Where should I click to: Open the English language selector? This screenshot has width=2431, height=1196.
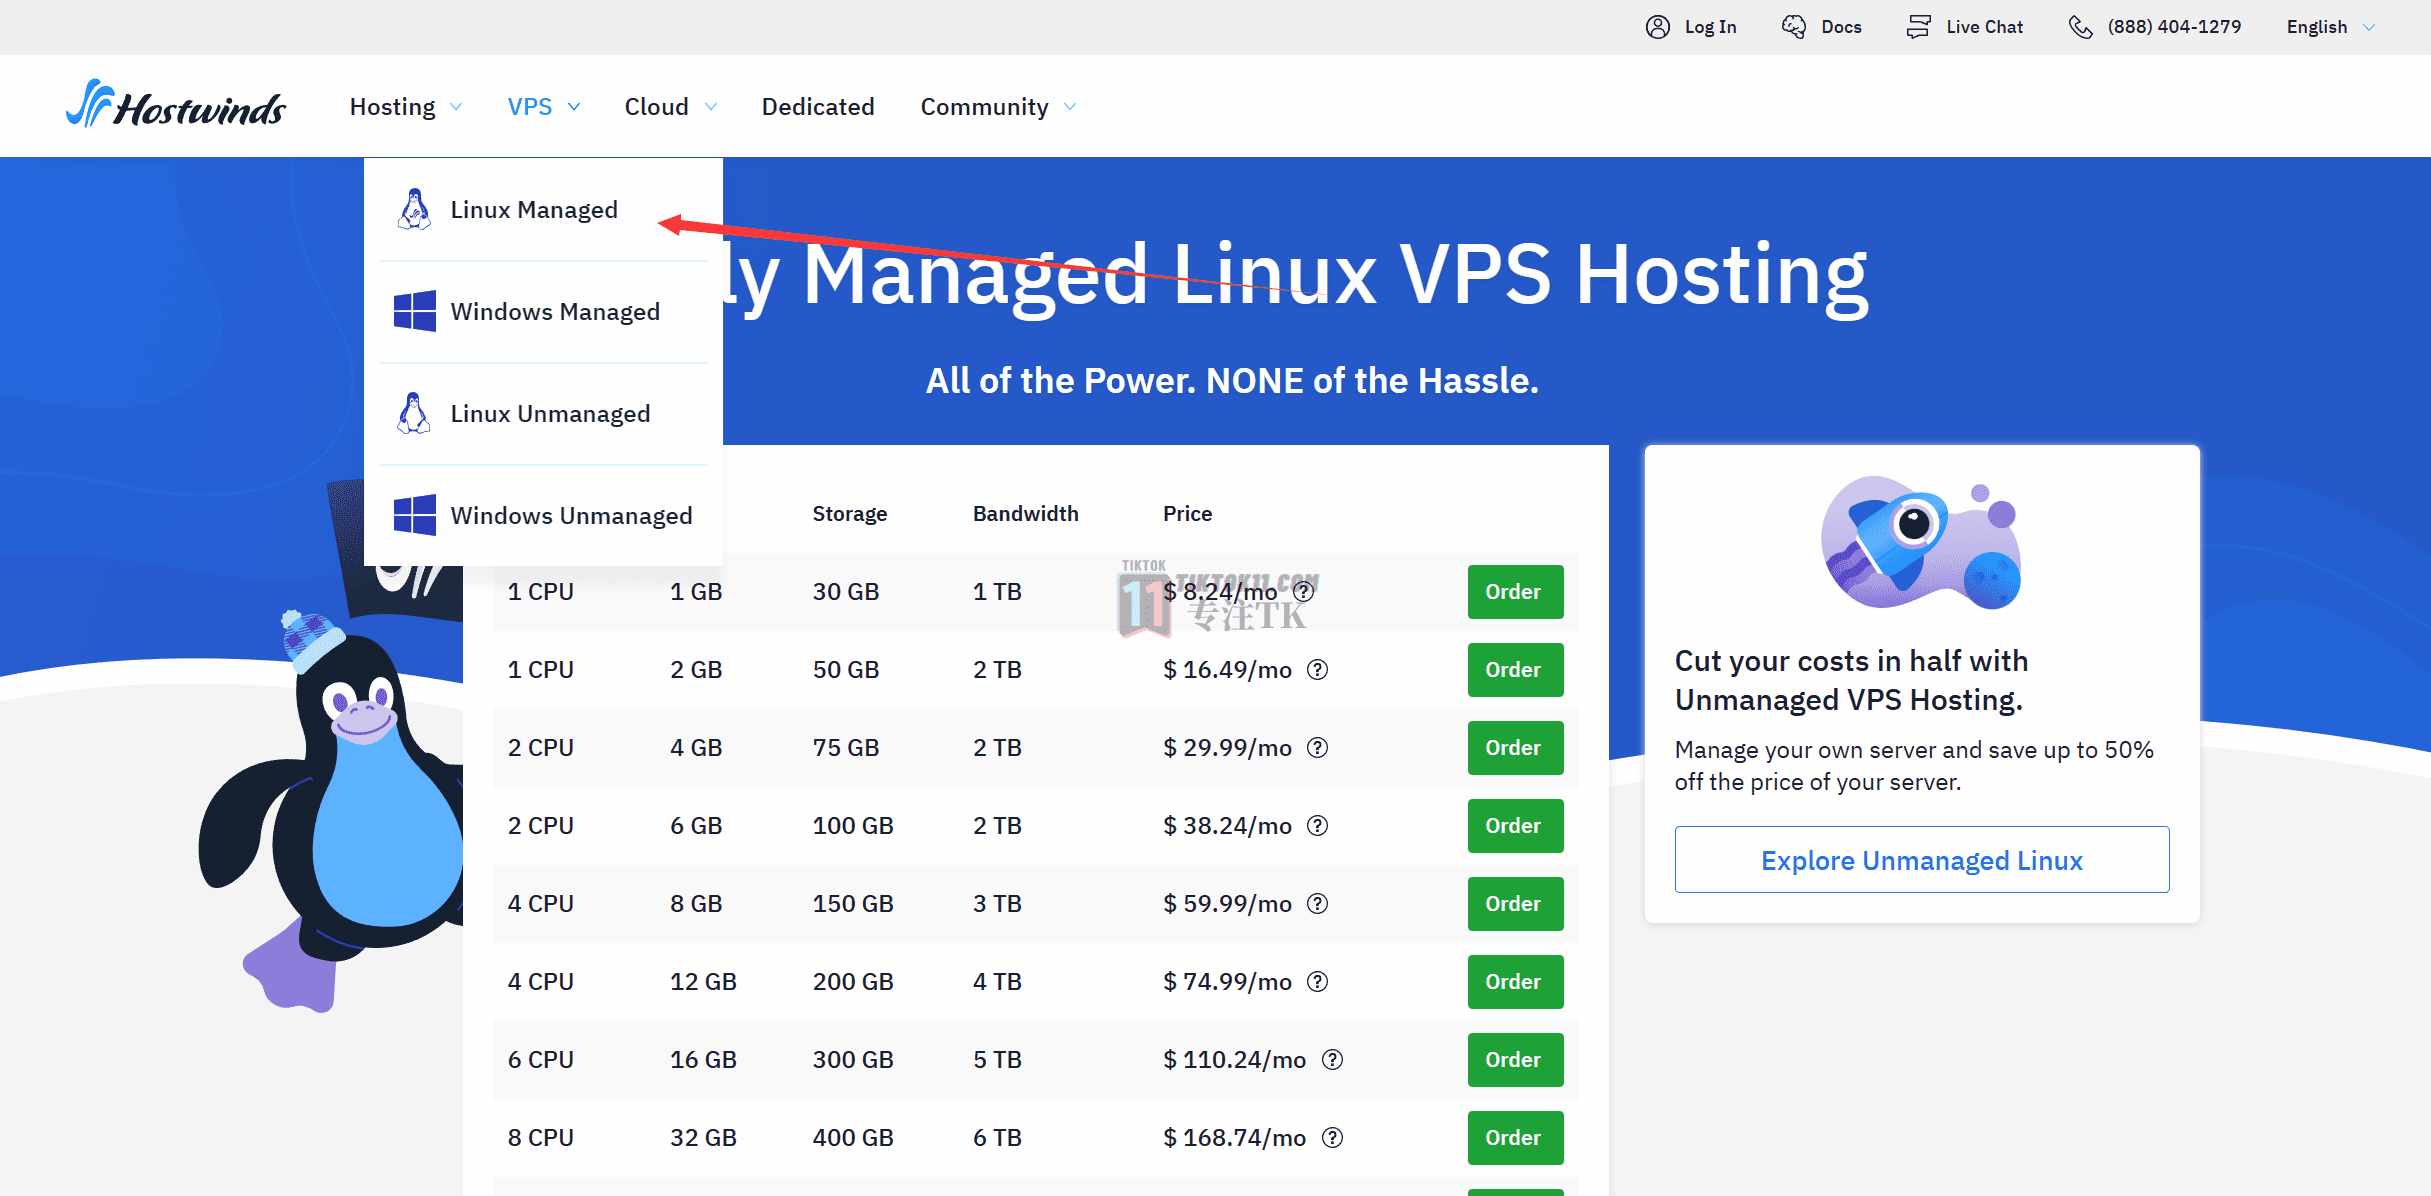2329,27
